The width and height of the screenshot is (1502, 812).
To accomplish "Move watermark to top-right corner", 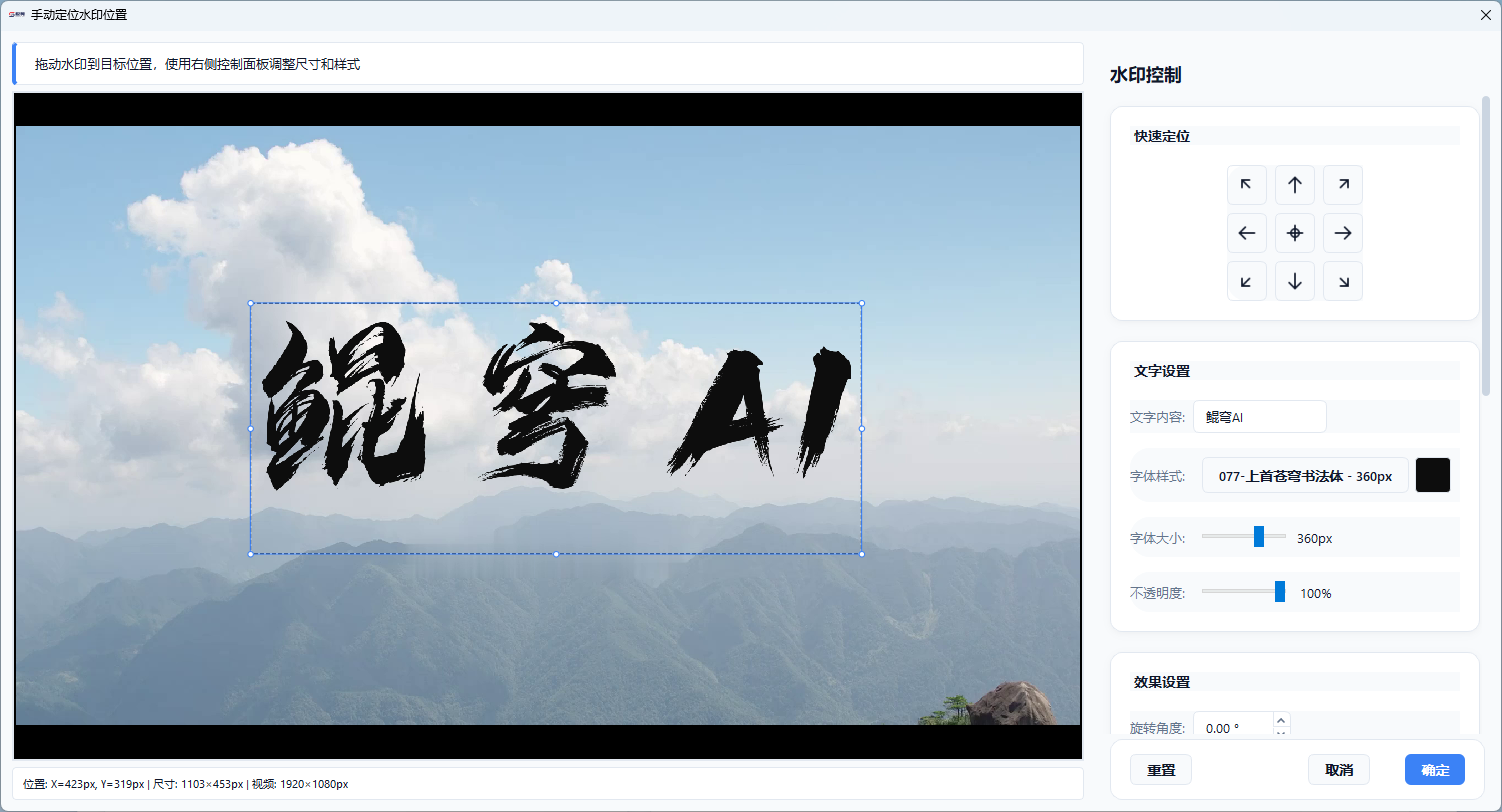I will pyautogui.click(x=1342, y=184).
